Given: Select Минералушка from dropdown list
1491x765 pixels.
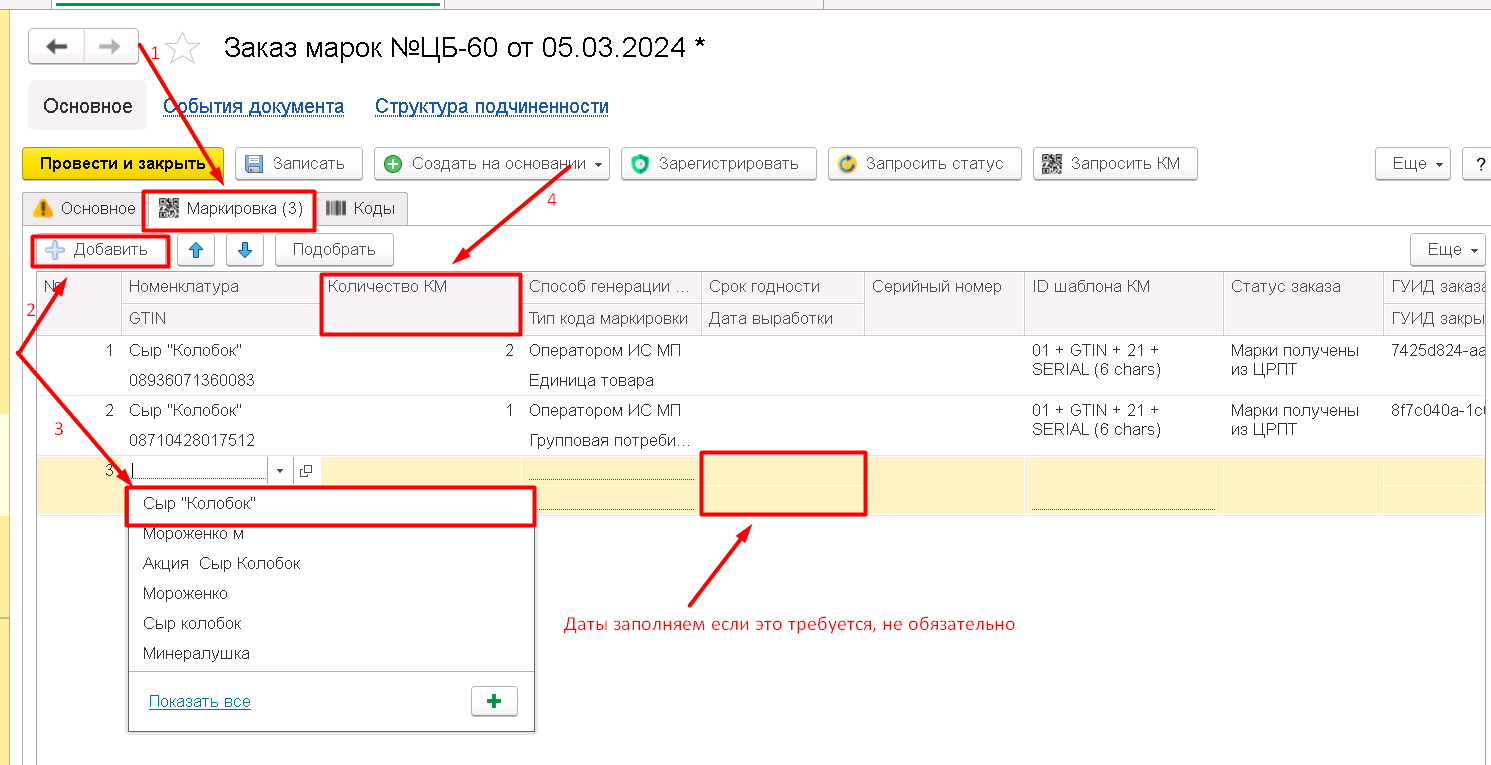Looking at the screenshot, I should [331, 654].
